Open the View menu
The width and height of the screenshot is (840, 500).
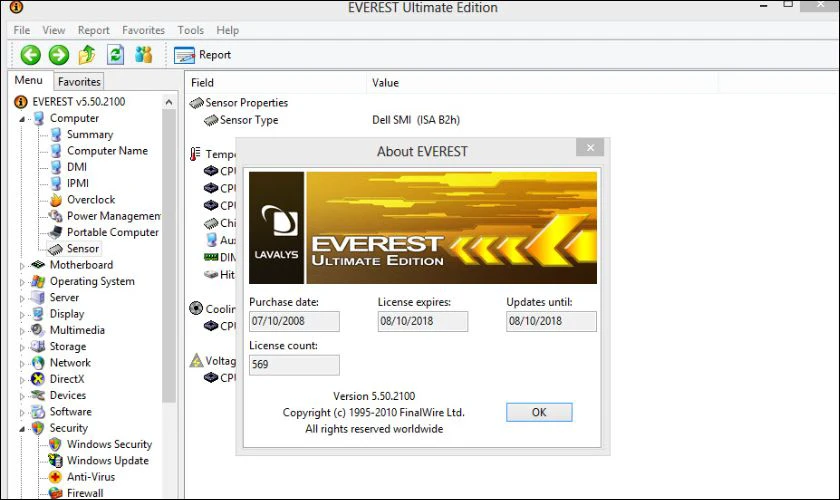54,30
